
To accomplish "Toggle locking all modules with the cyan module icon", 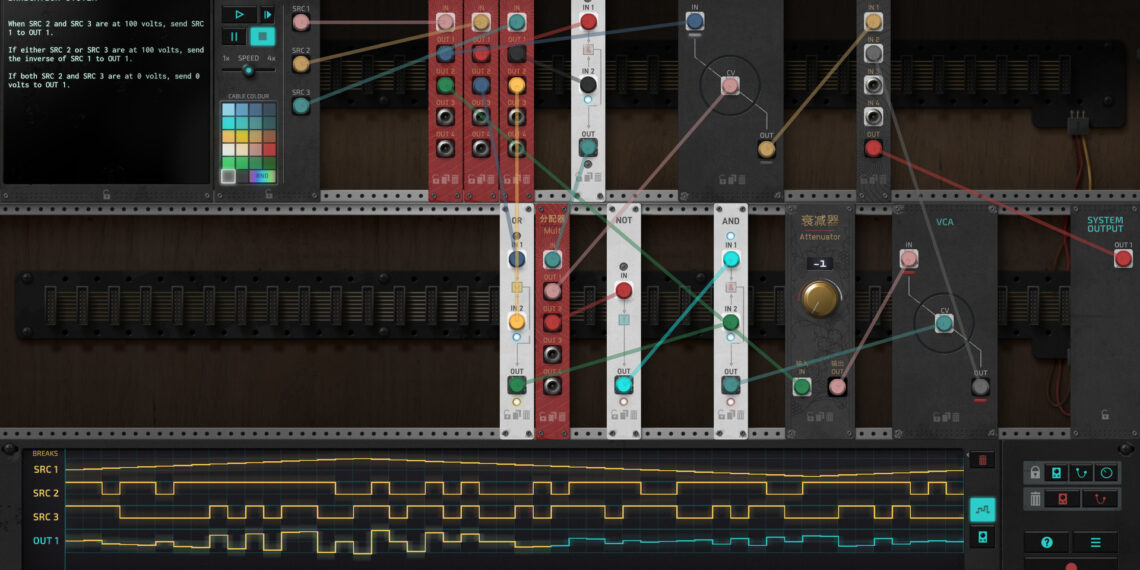I will pyautogui.click(x=1056, y=473).
